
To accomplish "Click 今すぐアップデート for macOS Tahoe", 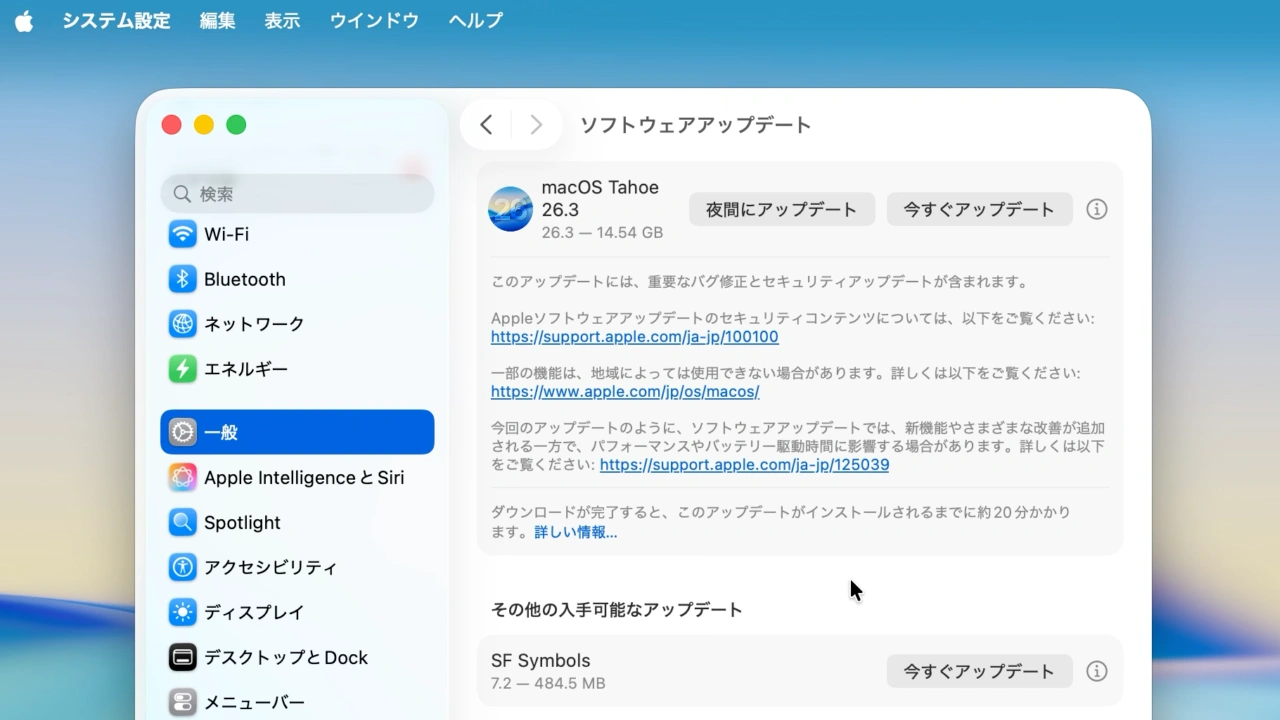I will (x=979, y=209).
